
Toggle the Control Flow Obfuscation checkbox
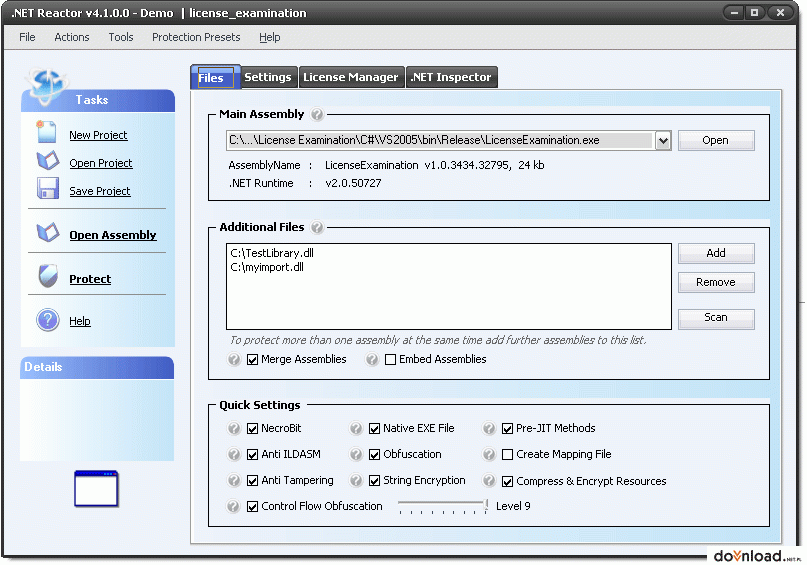click(252, 507)
